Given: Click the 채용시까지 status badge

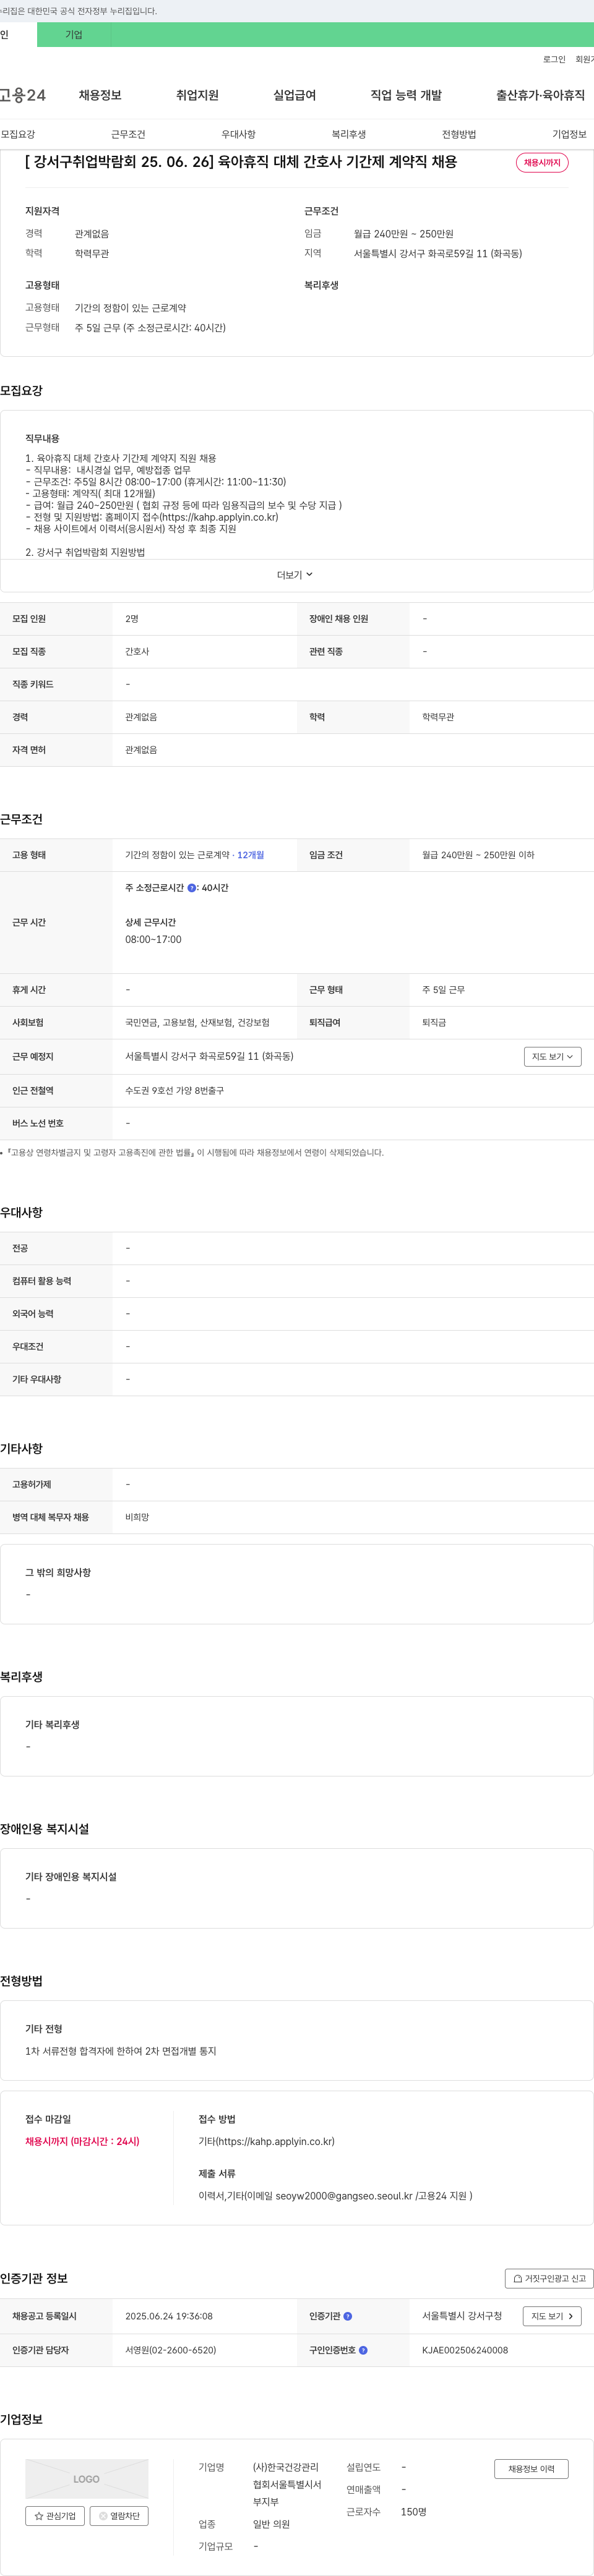Looking at the screenshot, I should pyautogui.click(x=542, y=162).
